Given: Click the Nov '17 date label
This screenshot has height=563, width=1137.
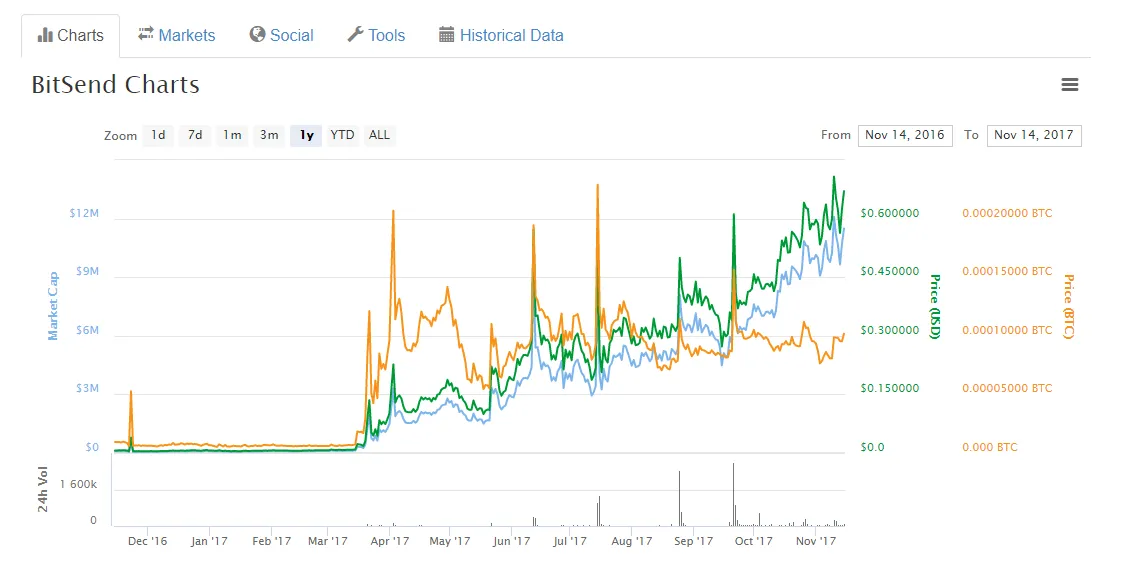Looking at the screenshot, I should 816,541.
